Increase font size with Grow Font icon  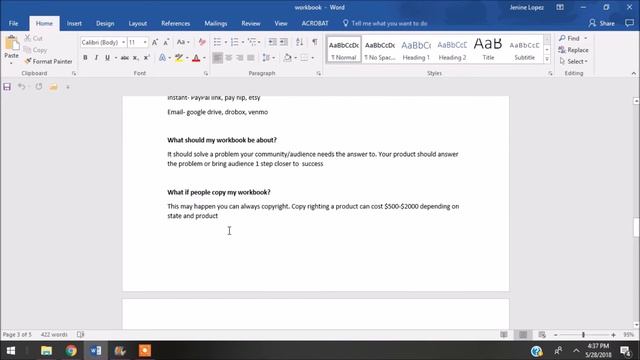pos(155,42)
